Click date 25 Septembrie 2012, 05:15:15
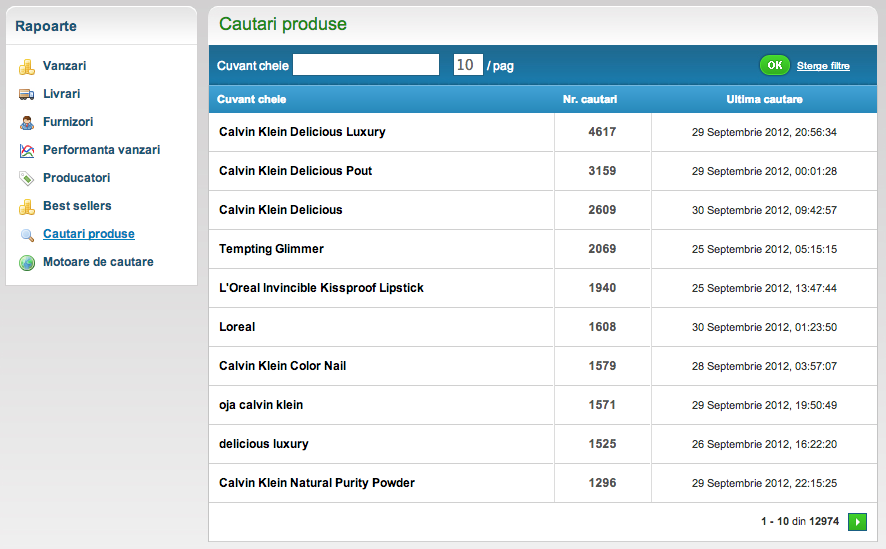The width and height of the screenshot is (886, 549). coord(765,249)
